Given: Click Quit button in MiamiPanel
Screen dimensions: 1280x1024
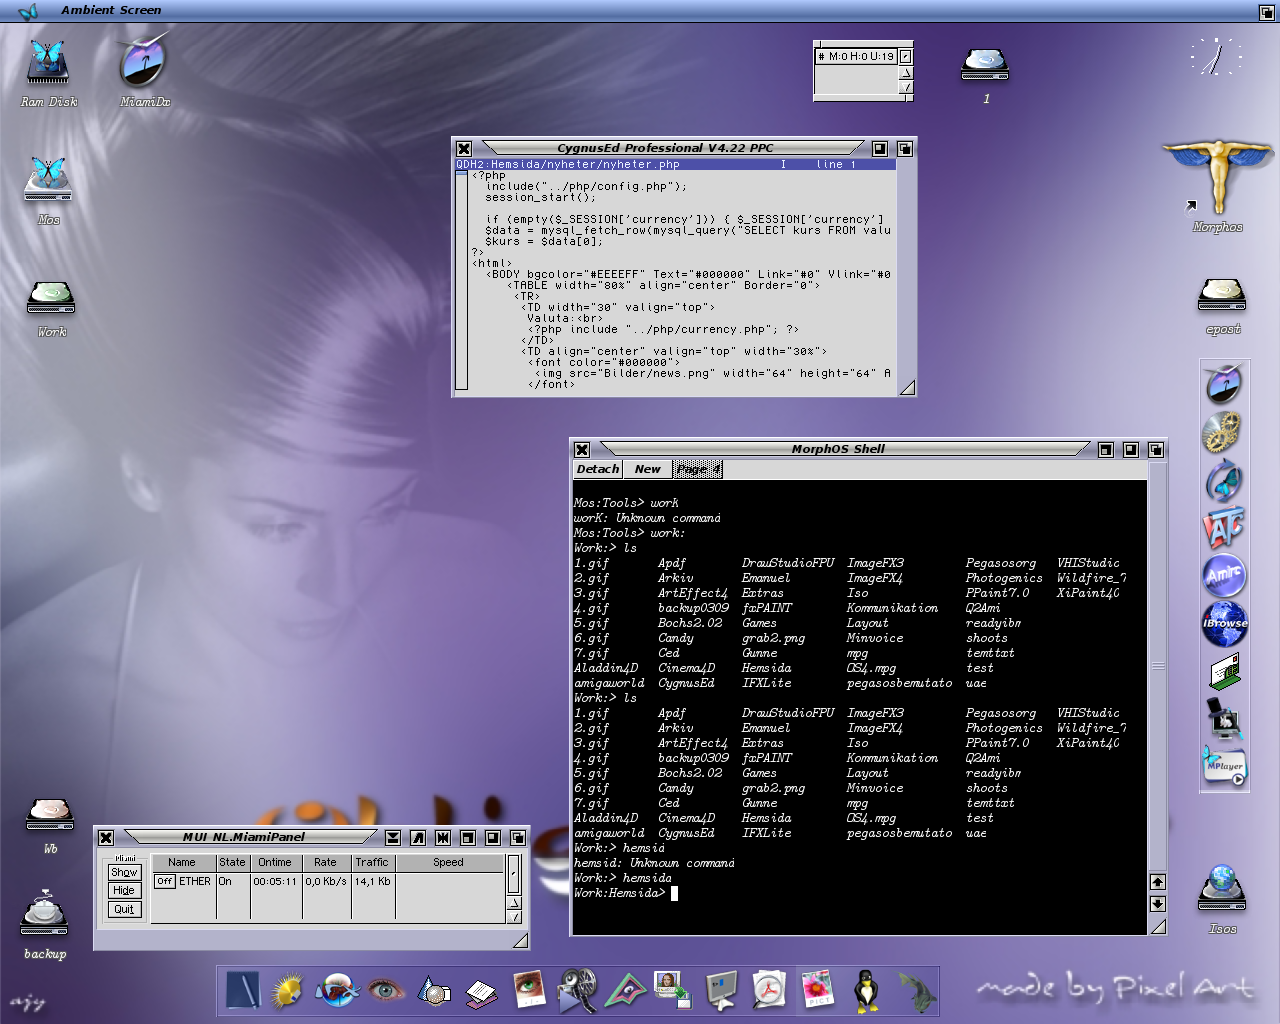Looking at the screenshot, I should (124, 909).
